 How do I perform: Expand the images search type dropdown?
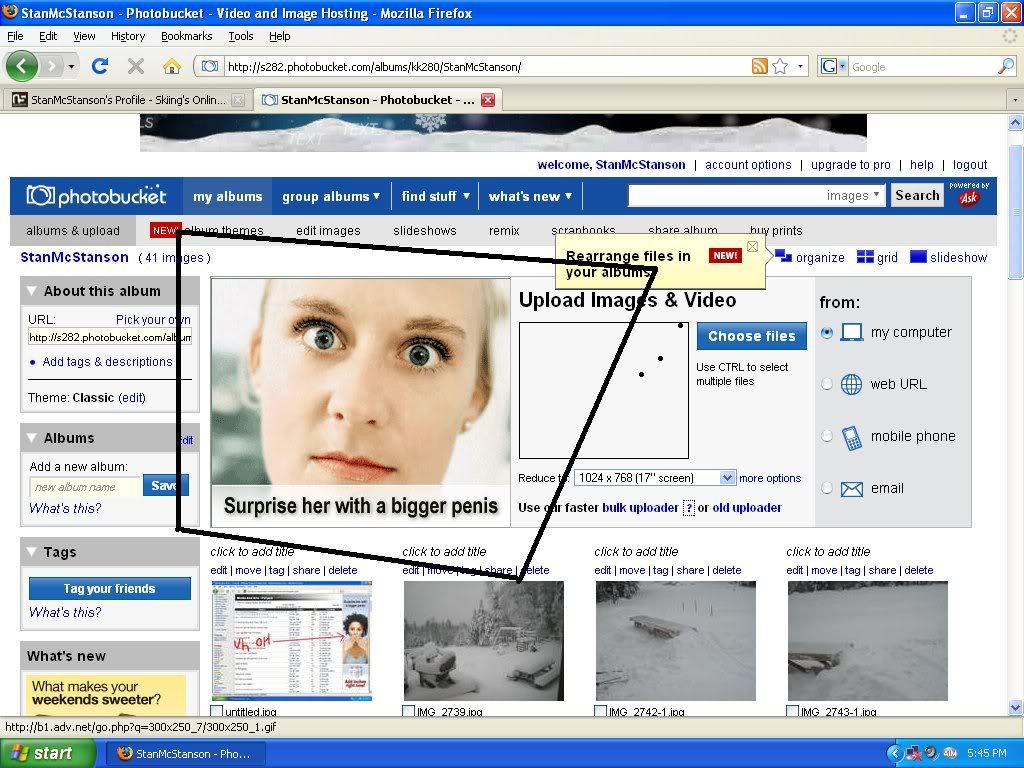click(877, 196)
